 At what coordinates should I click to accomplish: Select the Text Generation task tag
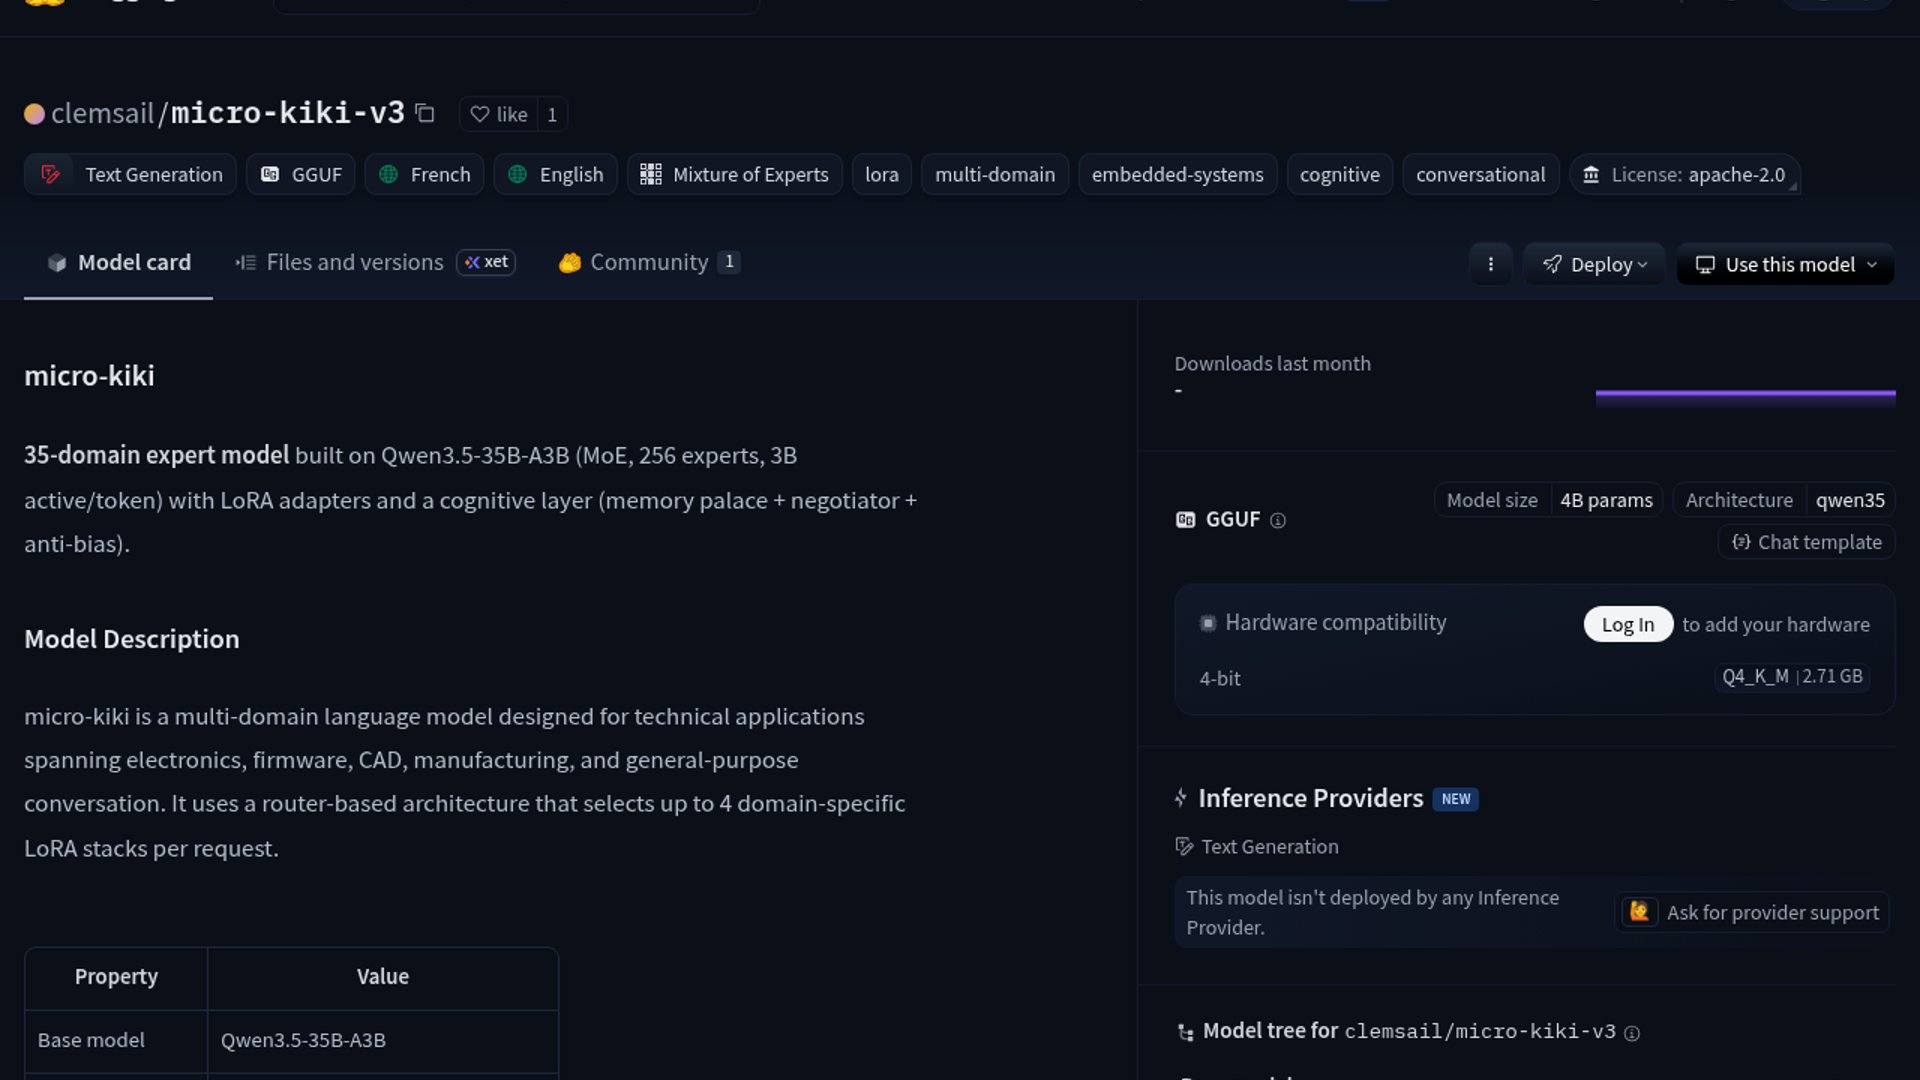coord(131,174)
